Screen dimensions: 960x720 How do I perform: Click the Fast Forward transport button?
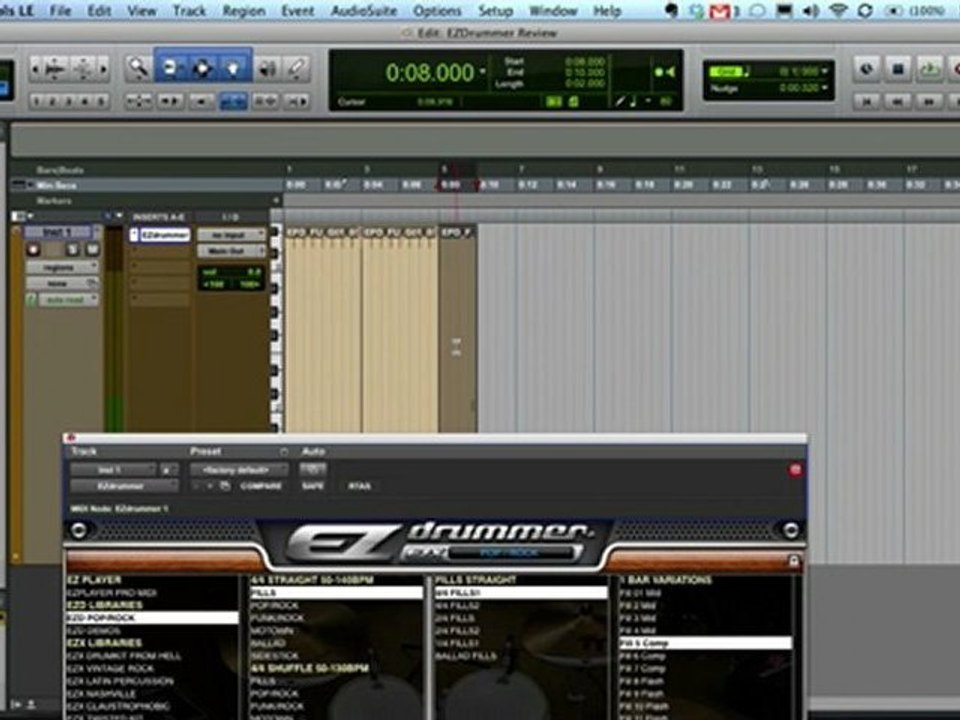pos(929,101)
